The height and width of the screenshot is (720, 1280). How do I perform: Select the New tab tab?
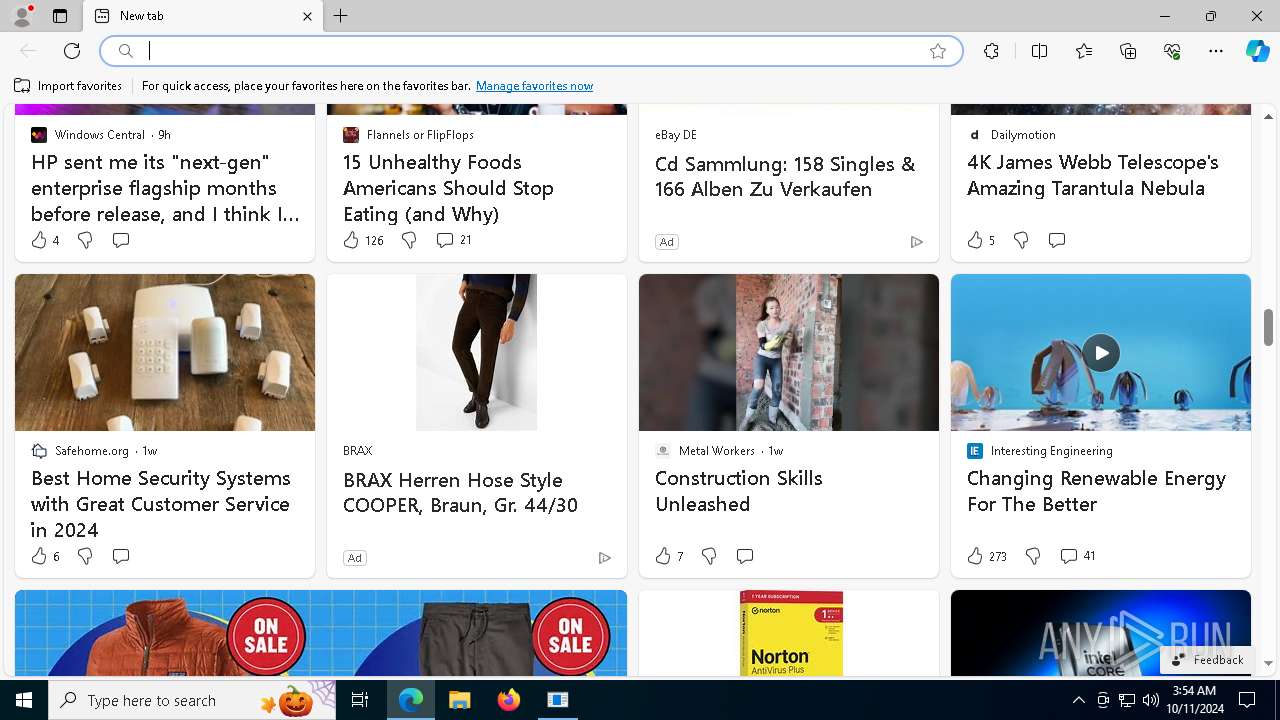203,16
